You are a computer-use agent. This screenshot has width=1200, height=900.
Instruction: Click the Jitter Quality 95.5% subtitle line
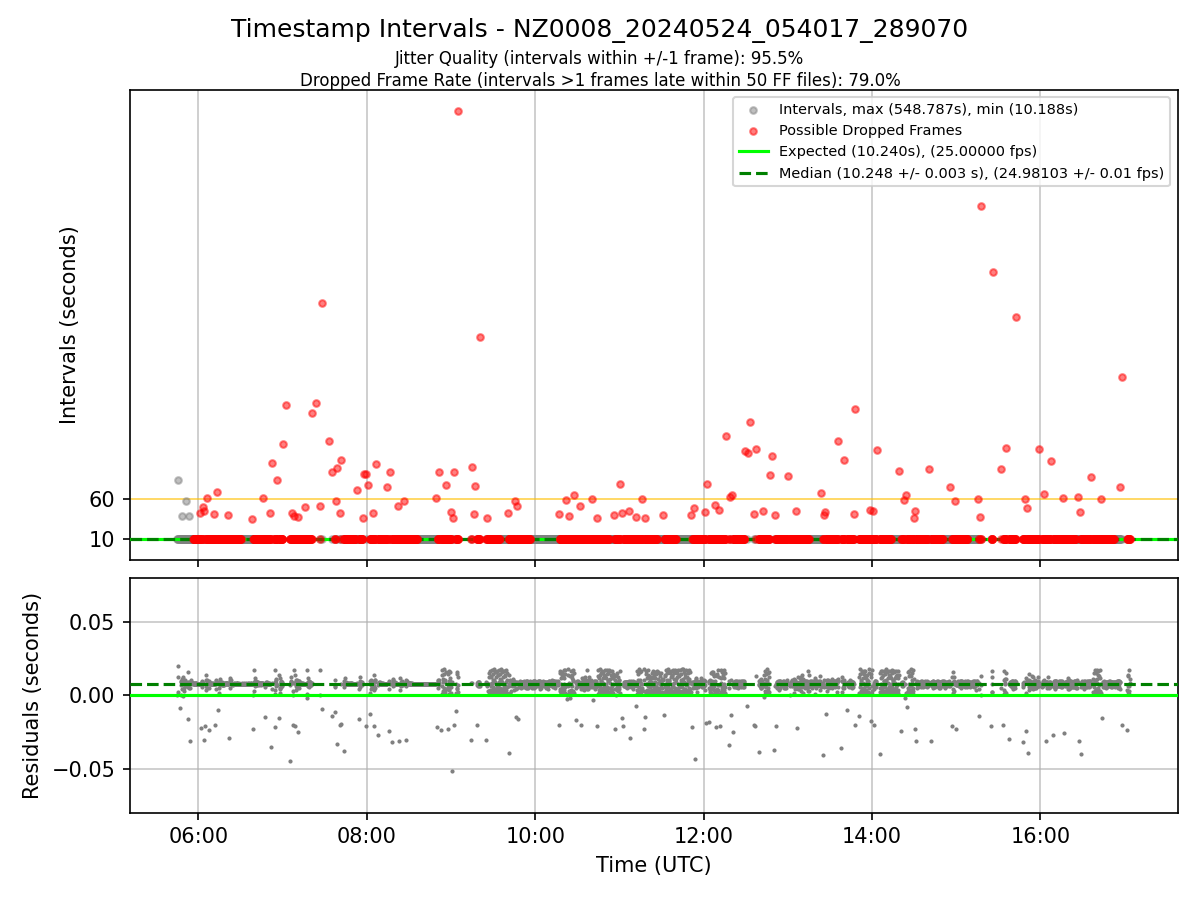pyautogui.click(x=599, y=58)
